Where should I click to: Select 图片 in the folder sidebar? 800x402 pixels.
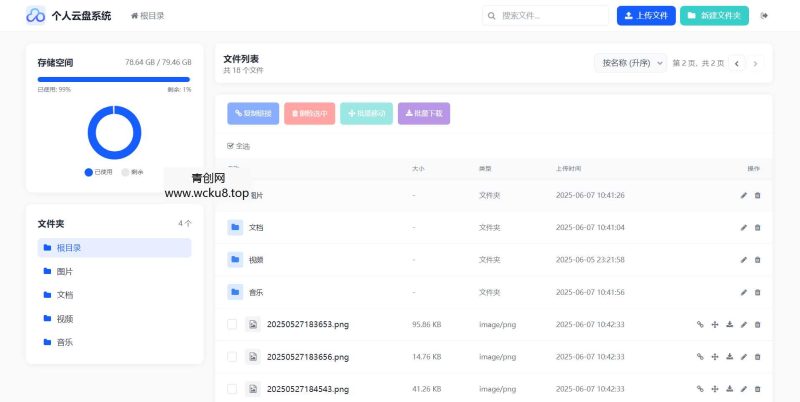[x=114, y=271]
